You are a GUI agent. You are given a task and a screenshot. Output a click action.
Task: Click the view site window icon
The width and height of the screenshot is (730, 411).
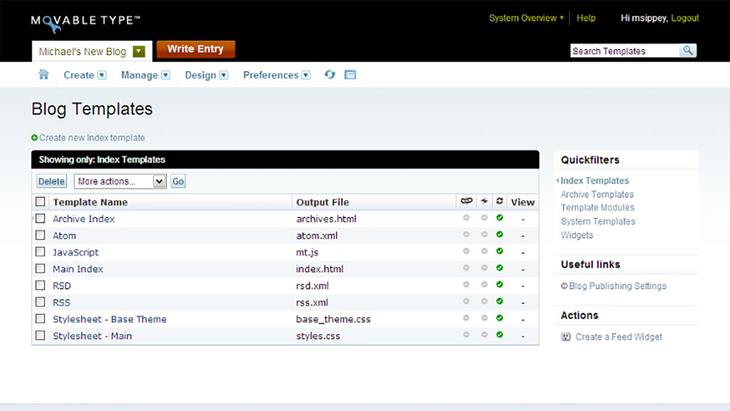[x=350, y=74]
